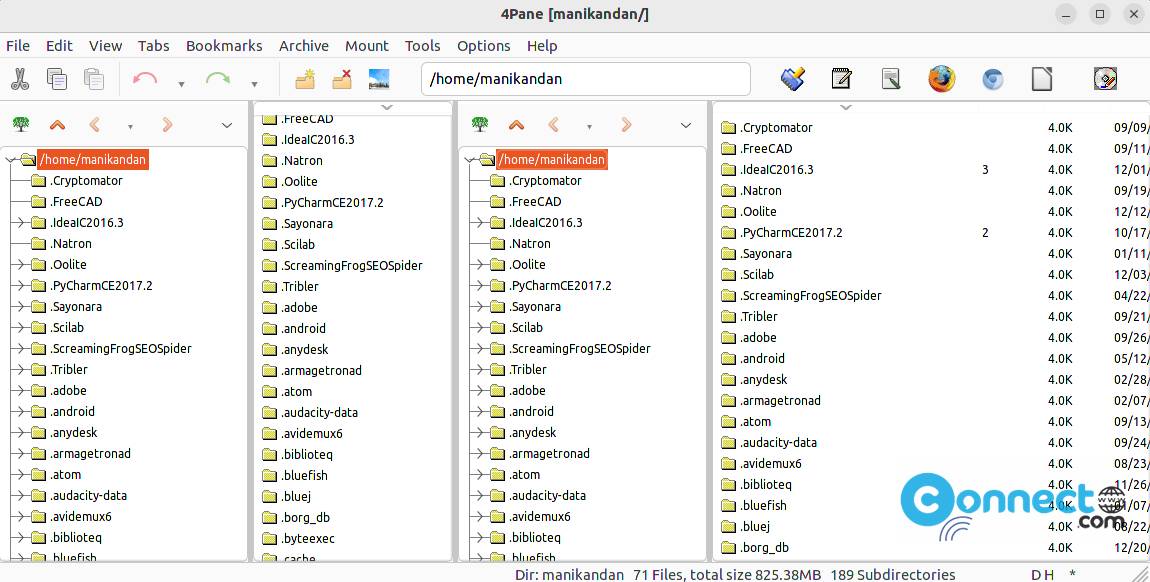Select .Tribler in third pane tree
The image size is (1150, 582).
(x=527, y=370)
